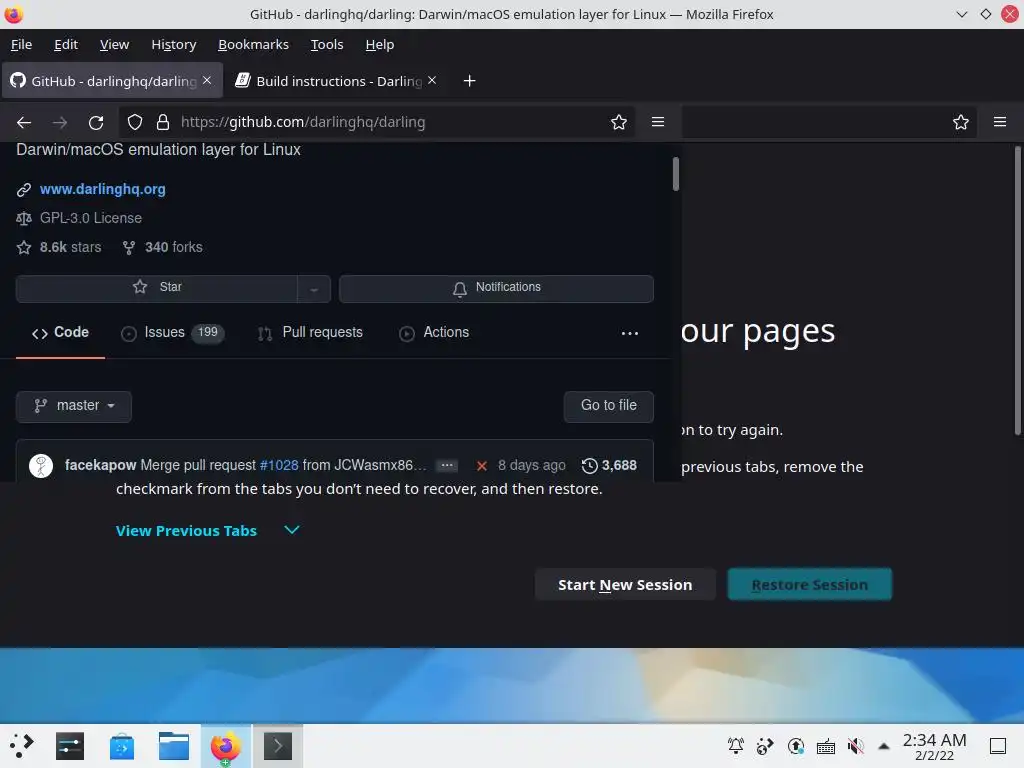Open the KDE application launcher
The width and height of the screenshot is (1024, 768).
coord(22,746)
